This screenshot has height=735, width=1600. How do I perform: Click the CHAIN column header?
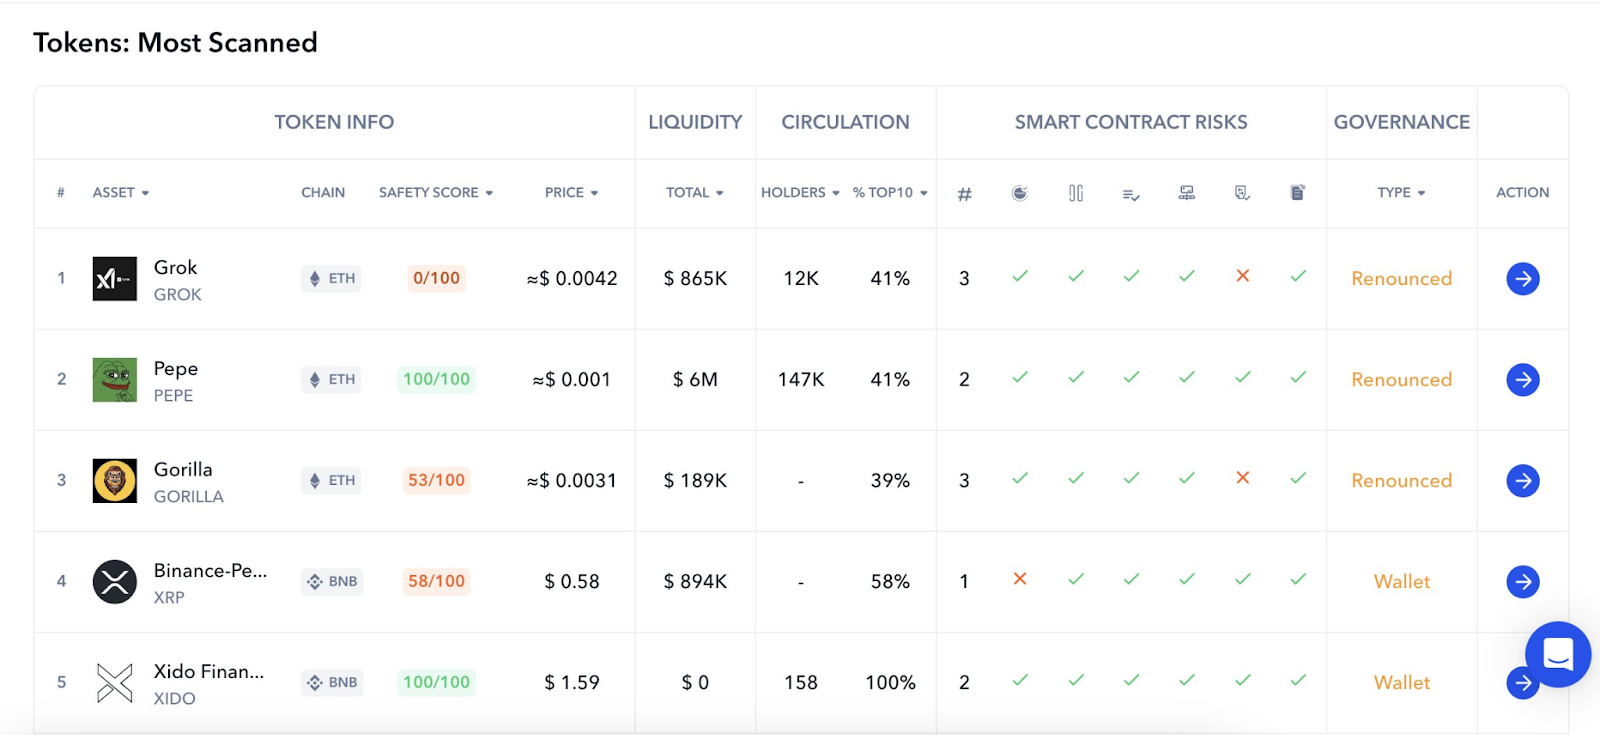[x=323, y=193]
